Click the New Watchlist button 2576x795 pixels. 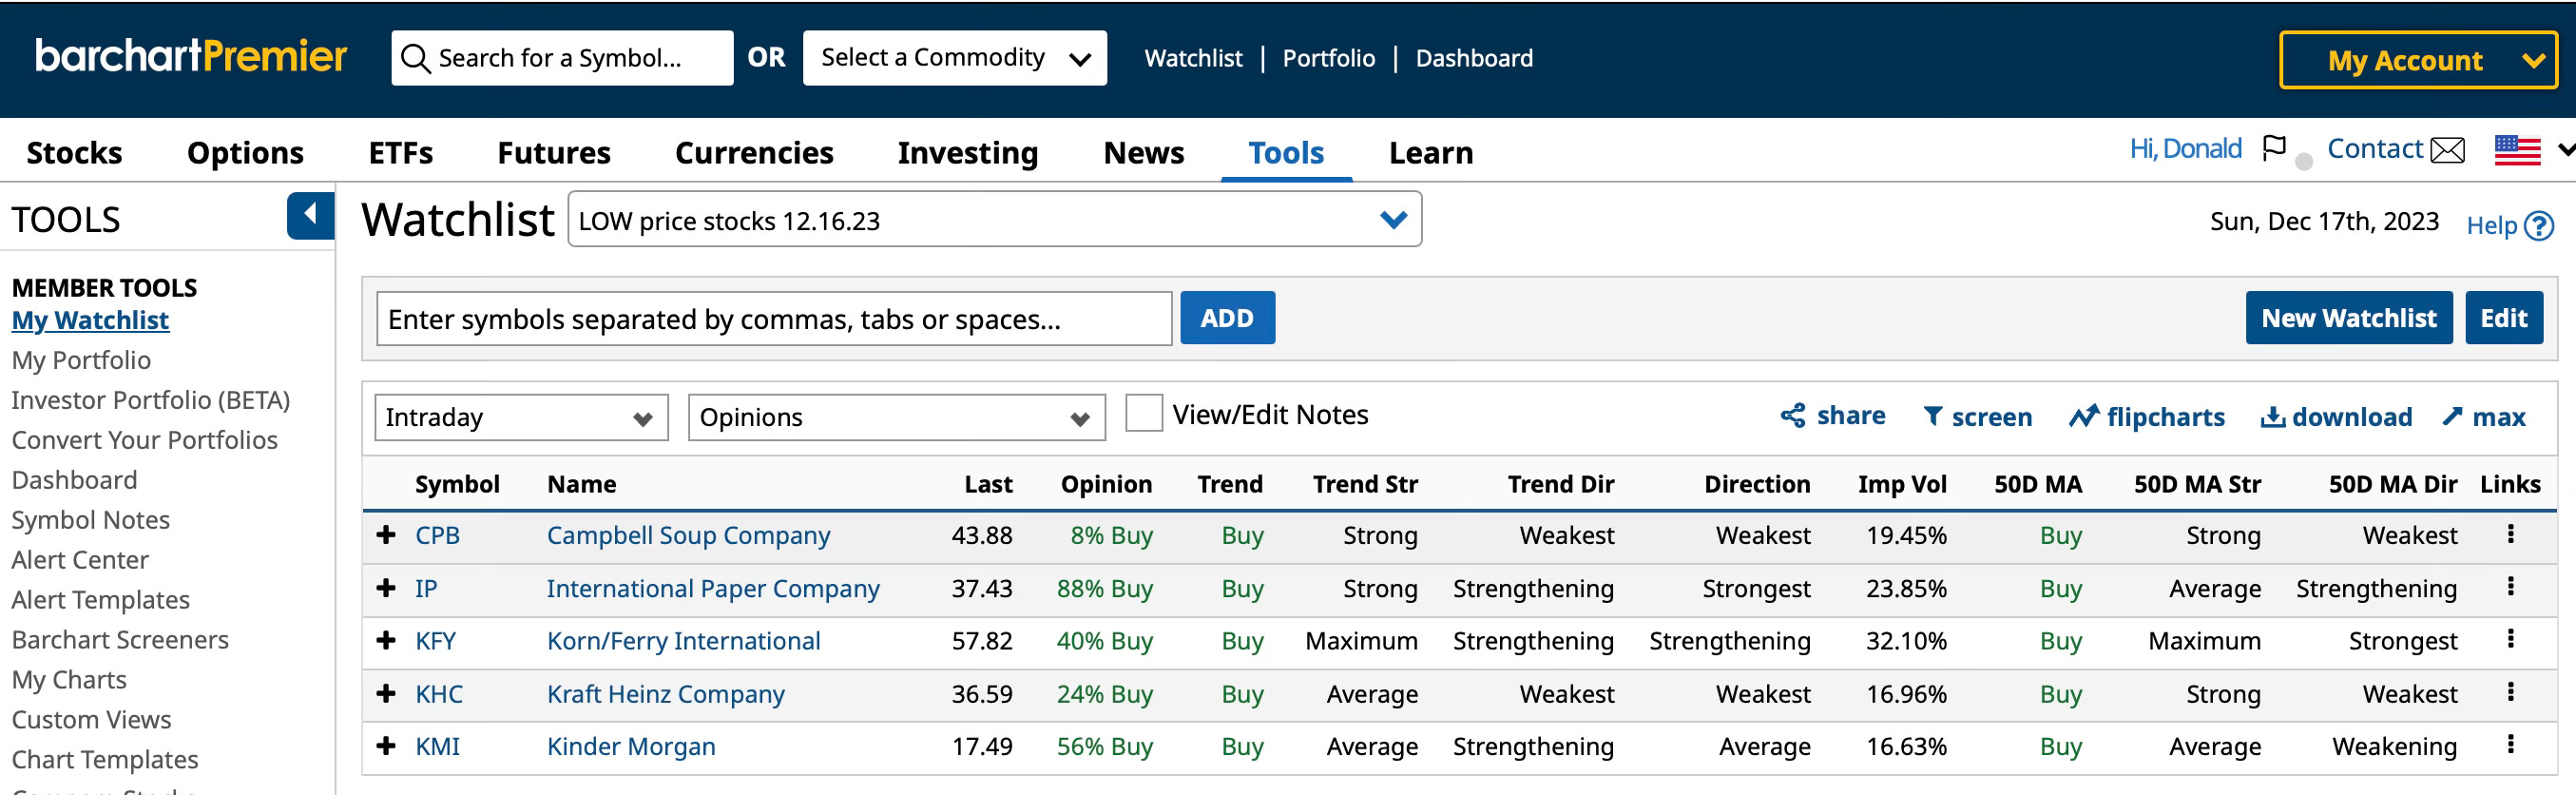(x=2348, y=318)
